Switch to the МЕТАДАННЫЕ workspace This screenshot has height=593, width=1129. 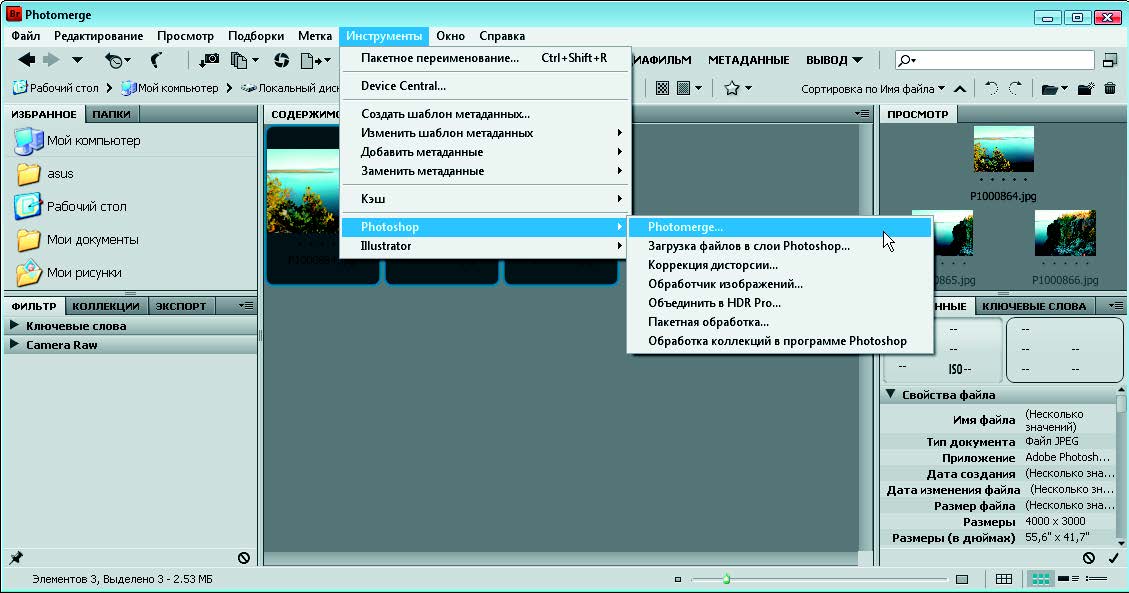pyautogui.click(x=749, y=60)
